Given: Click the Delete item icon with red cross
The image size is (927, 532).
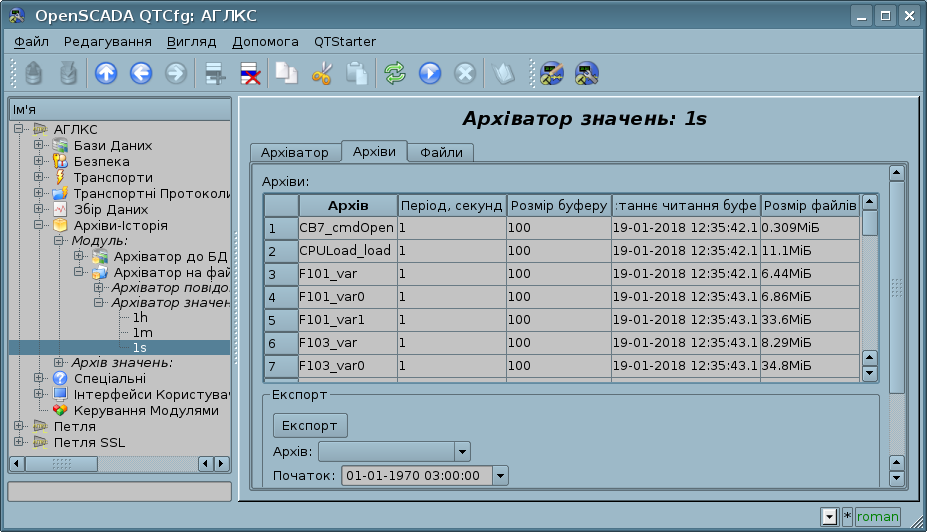Looking at the screenshot, I should tap(248, 73).
